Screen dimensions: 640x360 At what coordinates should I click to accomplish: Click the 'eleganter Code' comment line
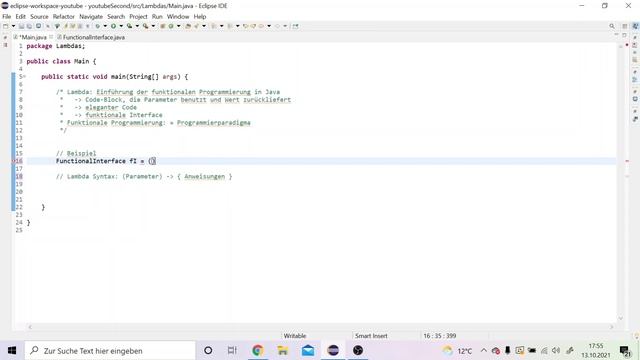tap(111, 107)
